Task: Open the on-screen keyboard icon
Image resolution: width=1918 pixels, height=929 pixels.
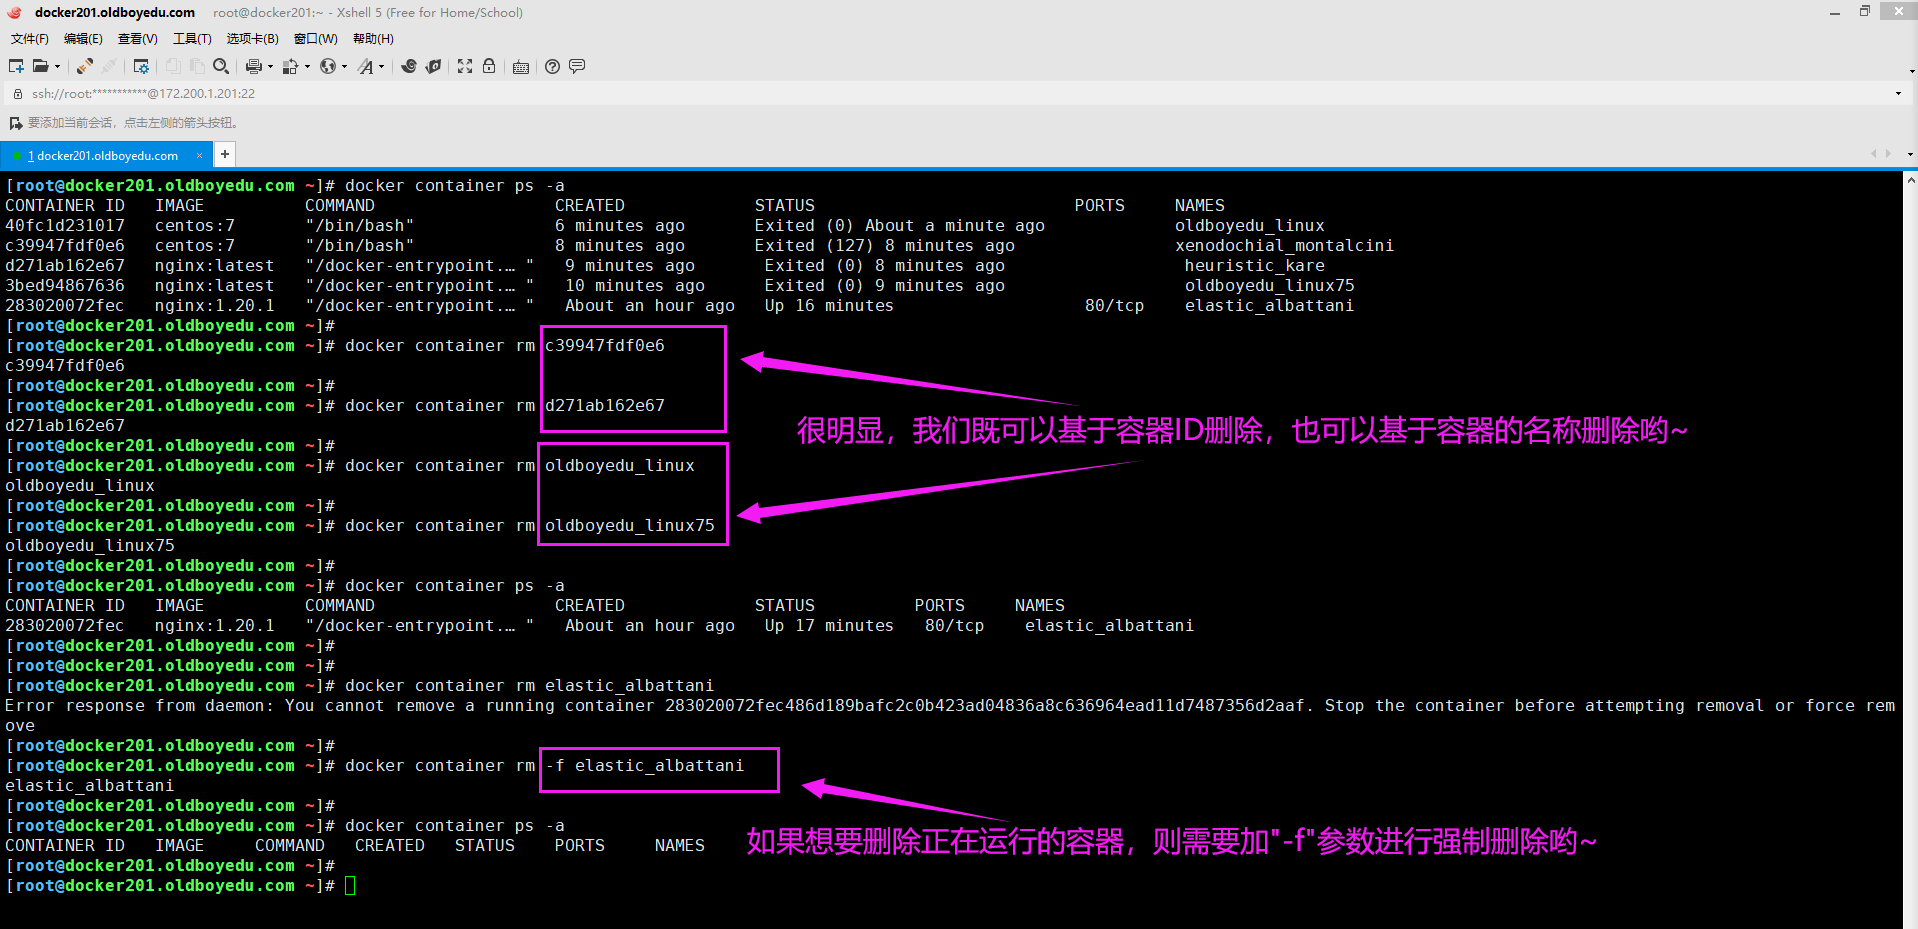Action: (x=521, y=67)
